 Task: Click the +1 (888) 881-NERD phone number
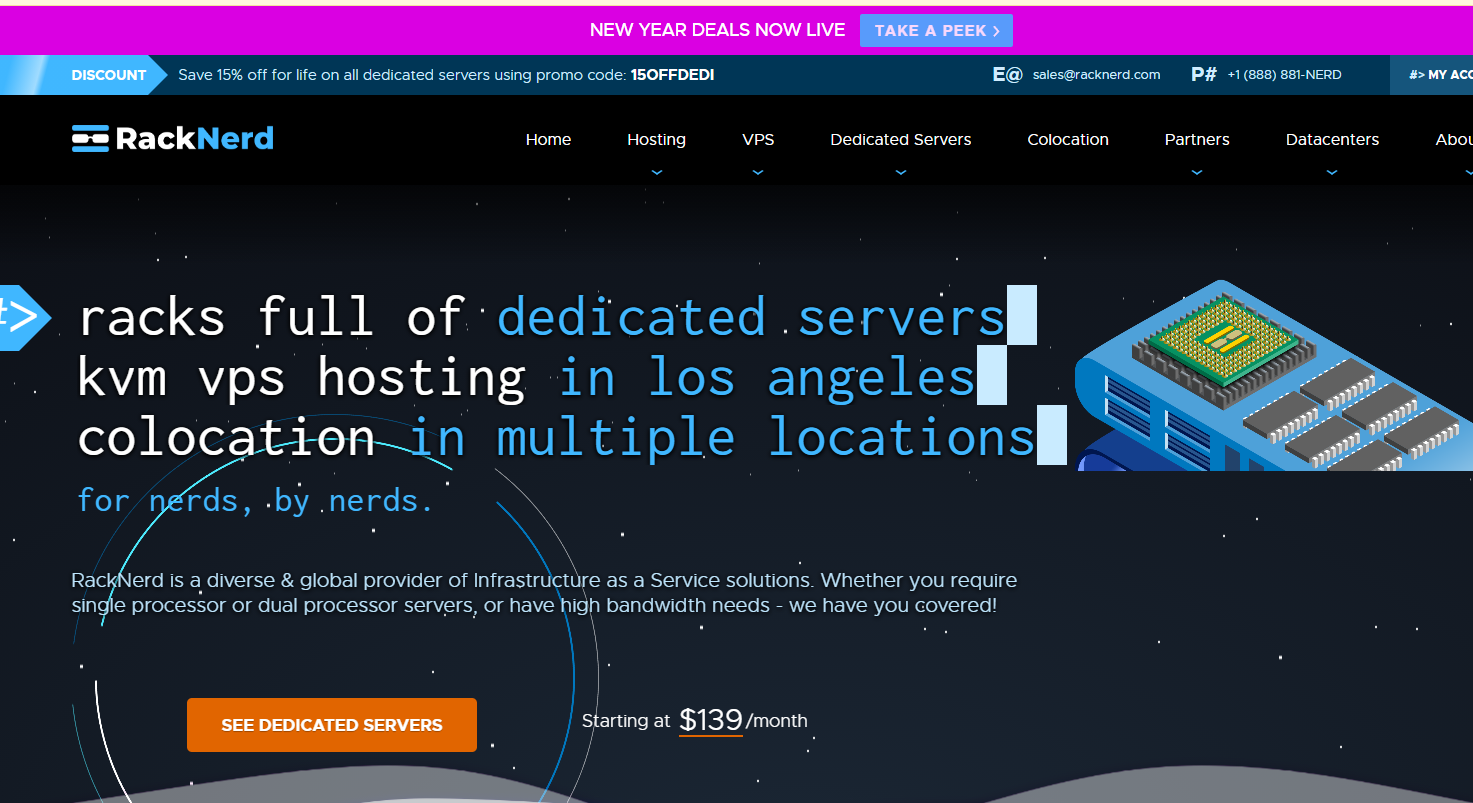1284,75
